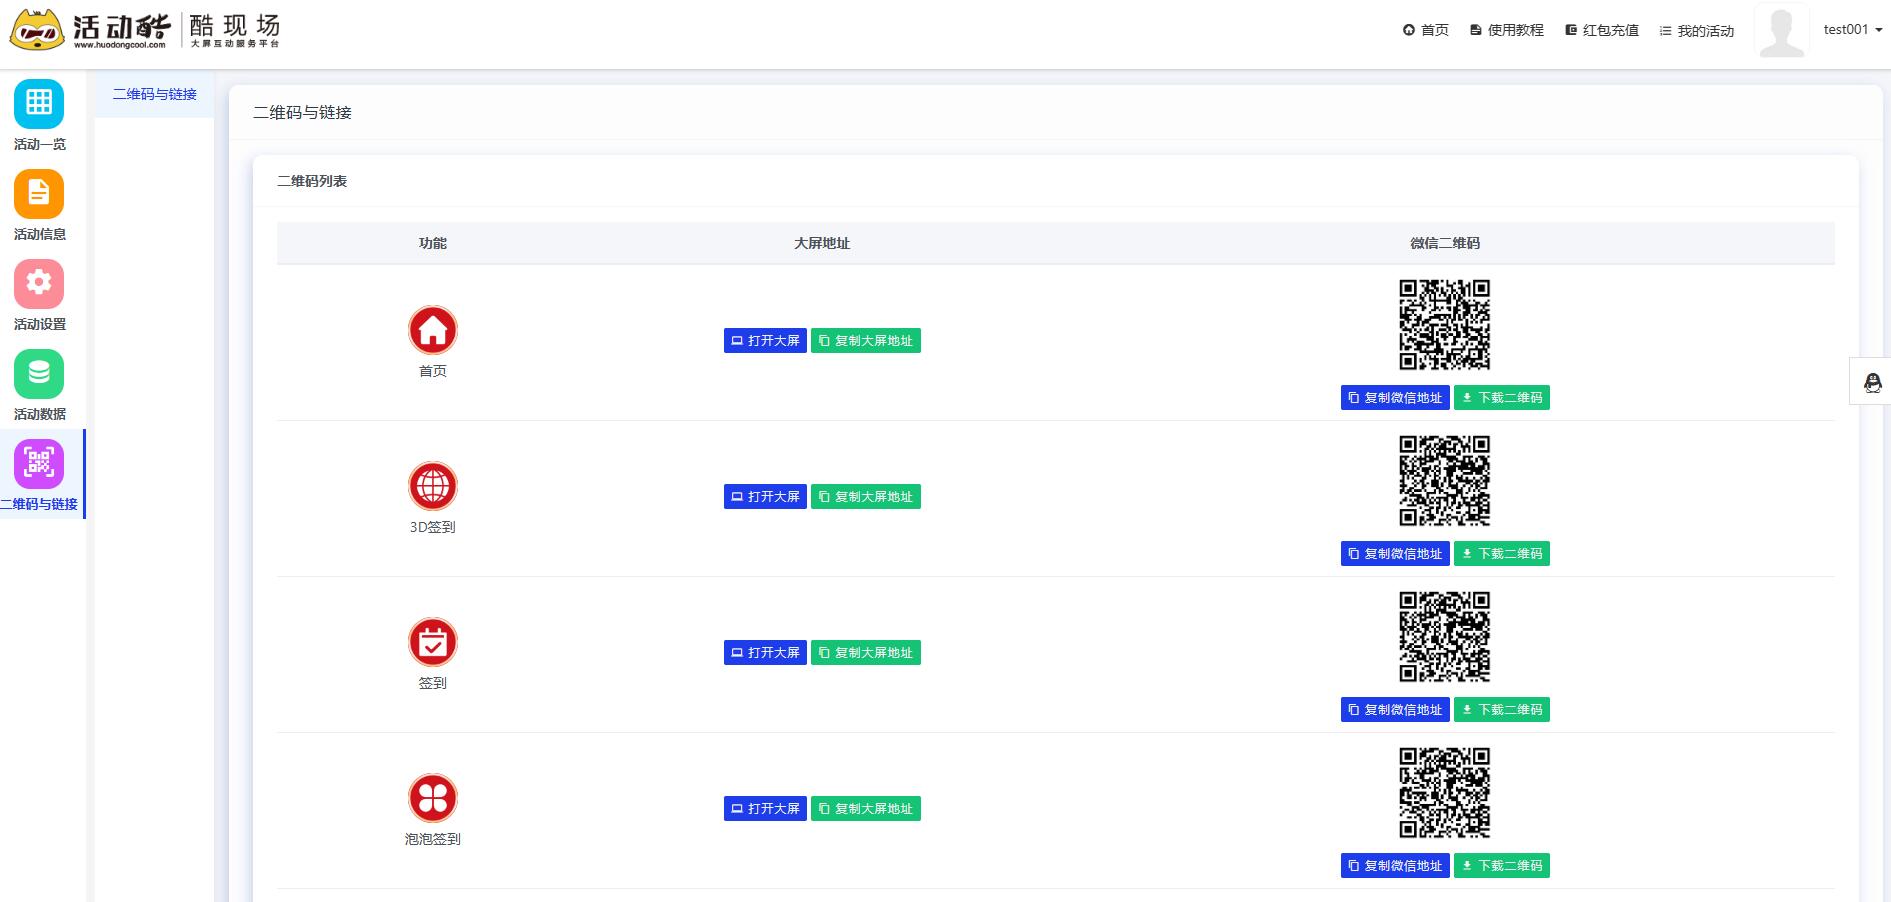
Task: Click the 大屏地址 column header
Action: (x=822, y=243)
